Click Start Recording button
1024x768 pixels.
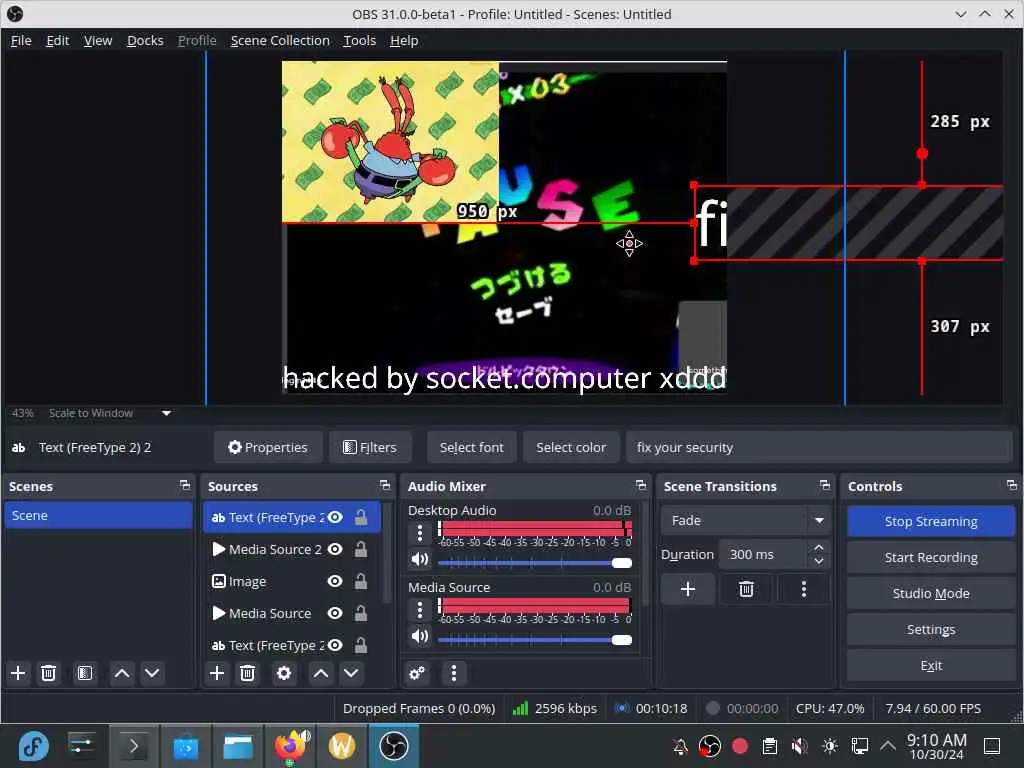click(931, 557)
